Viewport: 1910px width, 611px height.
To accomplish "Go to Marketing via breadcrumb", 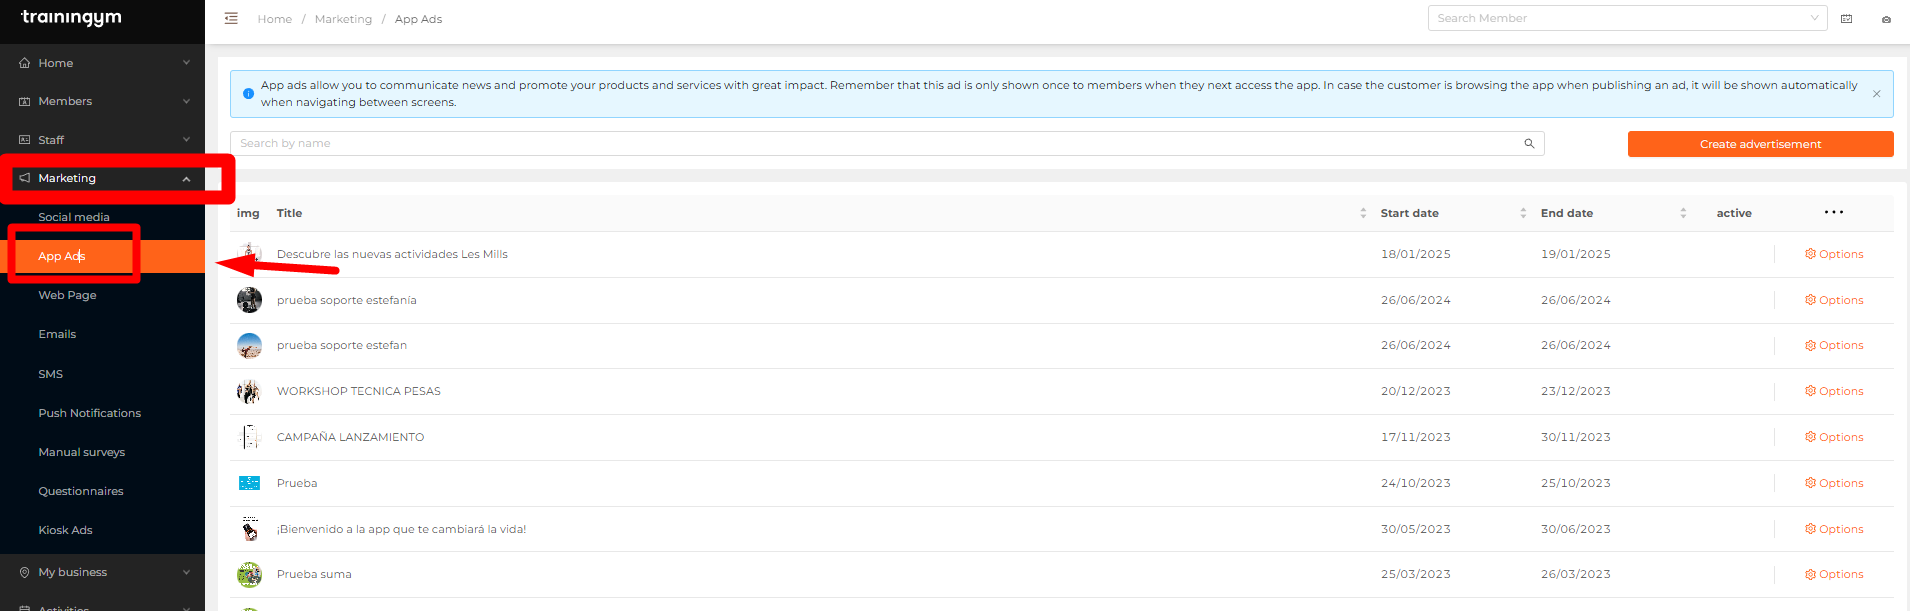I will (x=343, y=19).
